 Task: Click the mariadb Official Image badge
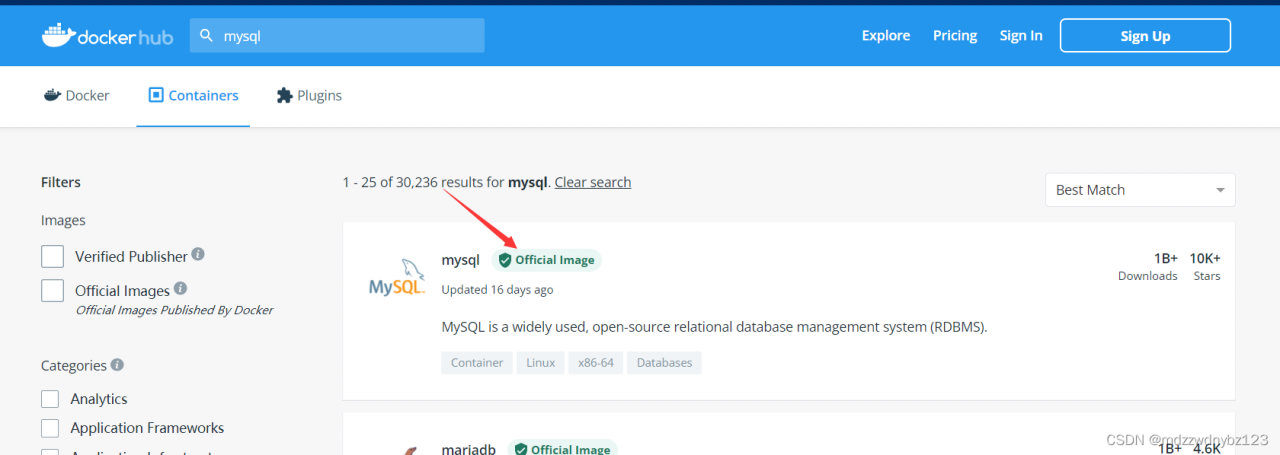point(562,449)
